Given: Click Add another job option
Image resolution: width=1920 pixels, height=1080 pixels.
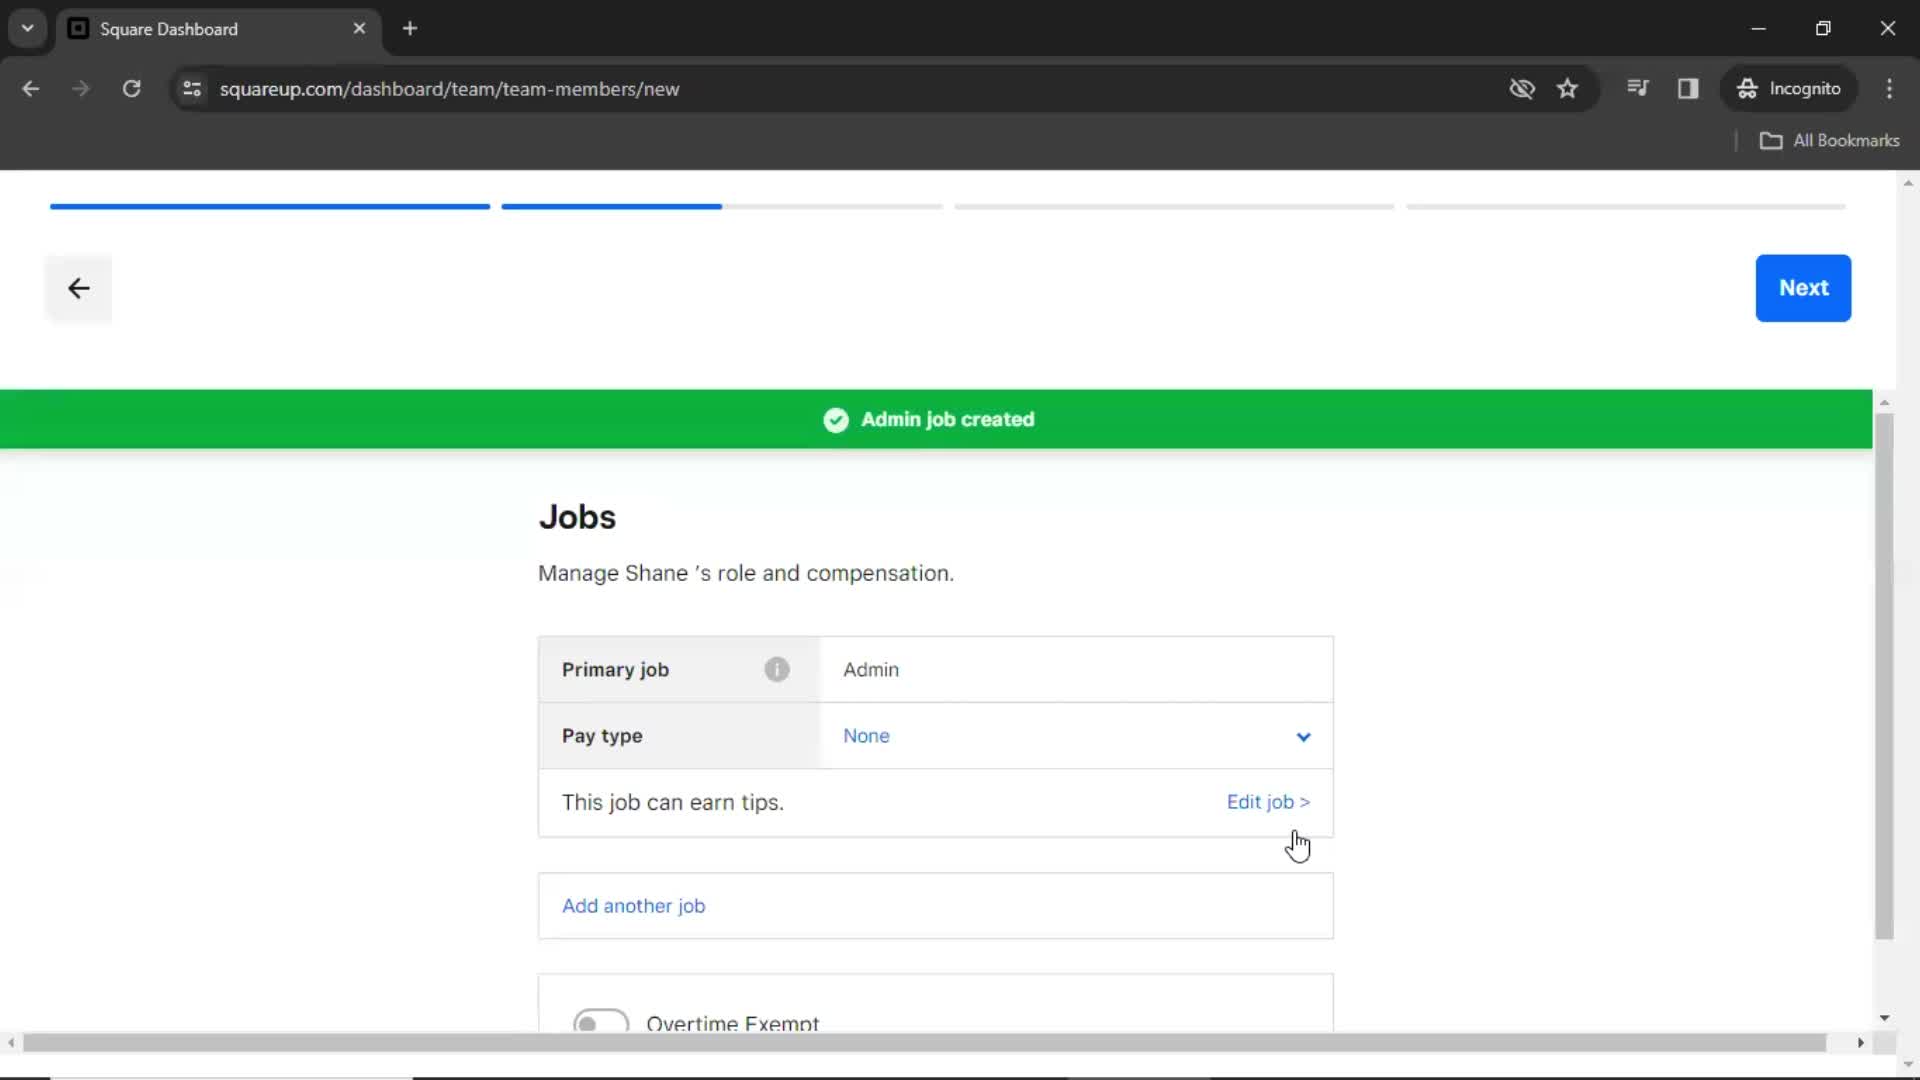Looking at the screenshot, I should click(634, 906).
